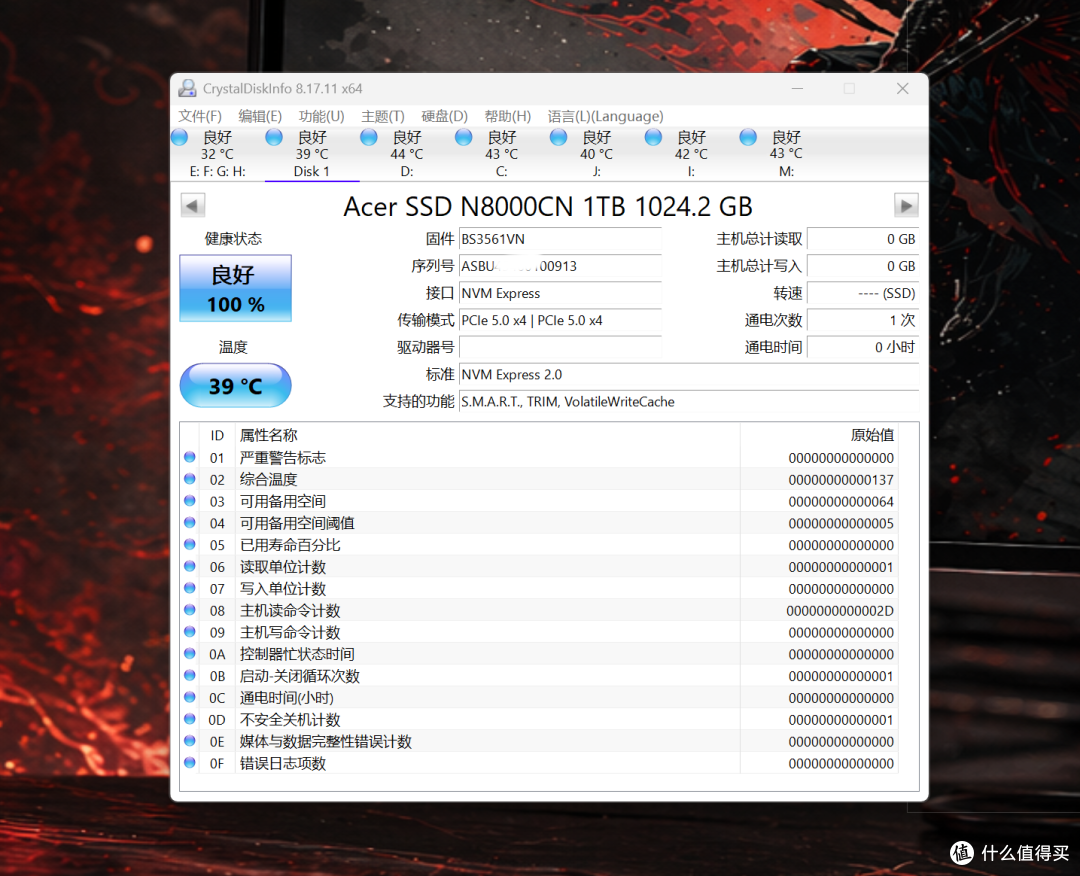Click the 原始值 column header
Viewport: 1080px width, 876px height.
pos(819,435)
